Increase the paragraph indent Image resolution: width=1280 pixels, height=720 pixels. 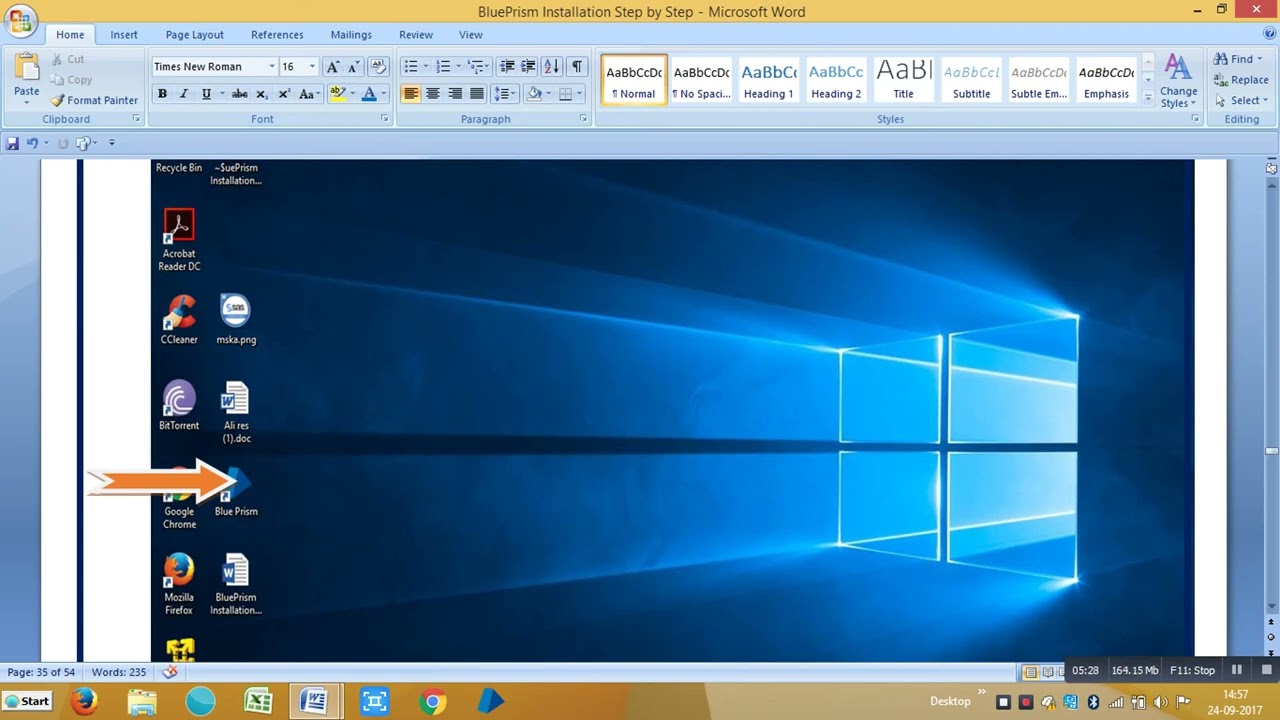[528, 66]
